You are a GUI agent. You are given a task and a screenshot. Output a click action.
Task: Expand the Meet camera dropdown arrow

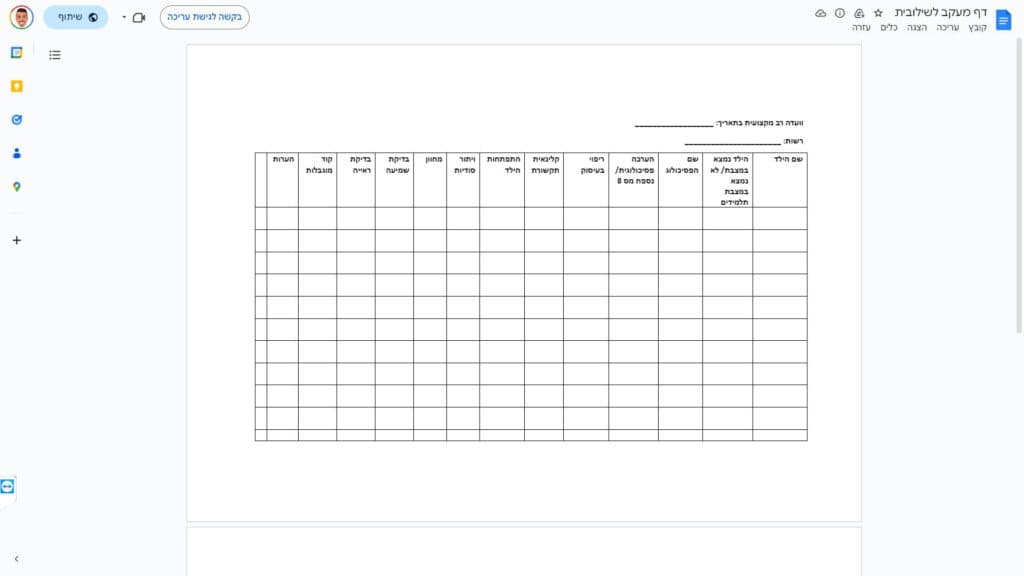pos(124,17)
